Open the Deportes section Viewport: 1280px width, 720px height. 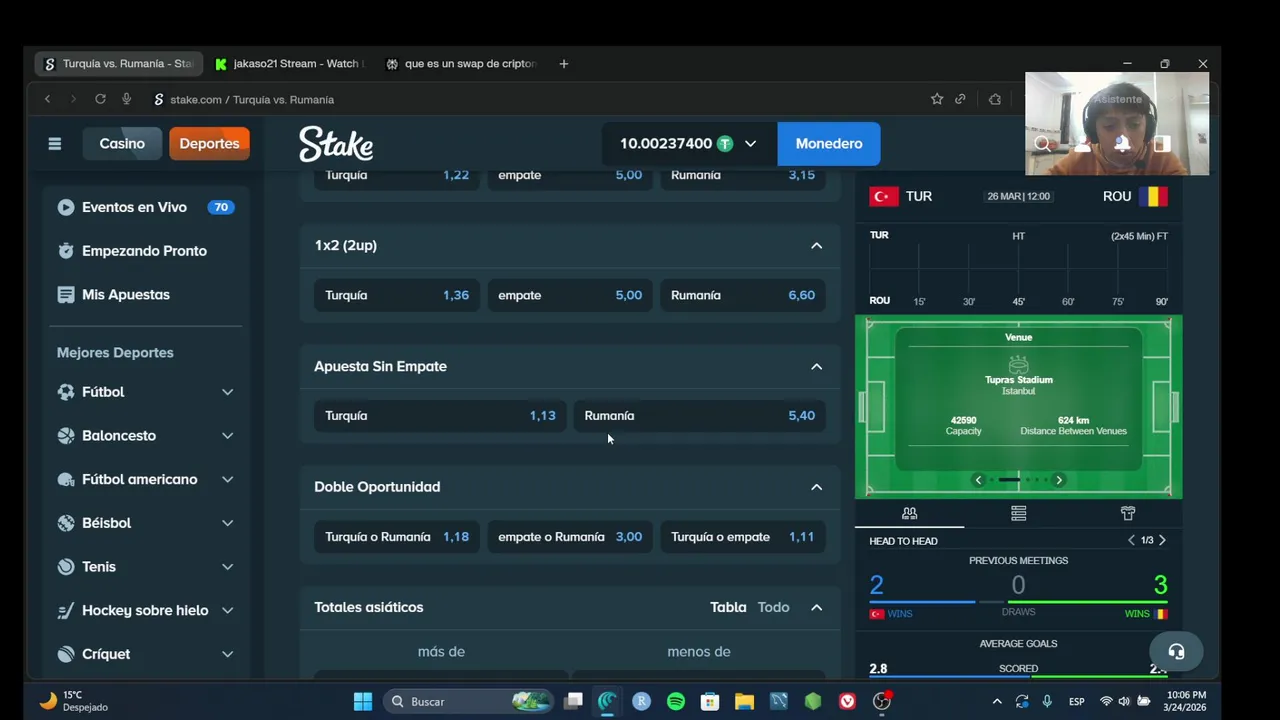209,144
